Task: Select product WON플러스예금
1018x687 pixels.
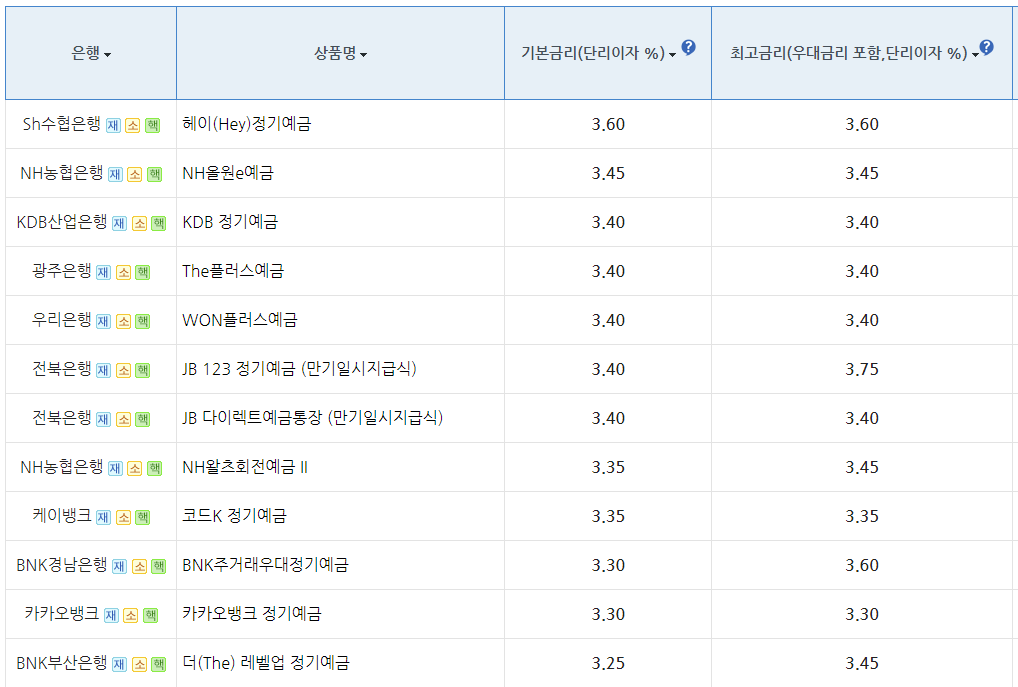Action: tap(240, 319)
